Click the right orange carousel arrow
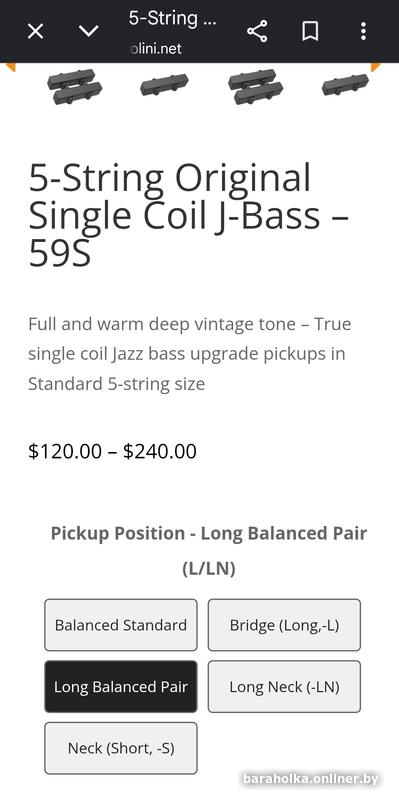 click(376, 67)
